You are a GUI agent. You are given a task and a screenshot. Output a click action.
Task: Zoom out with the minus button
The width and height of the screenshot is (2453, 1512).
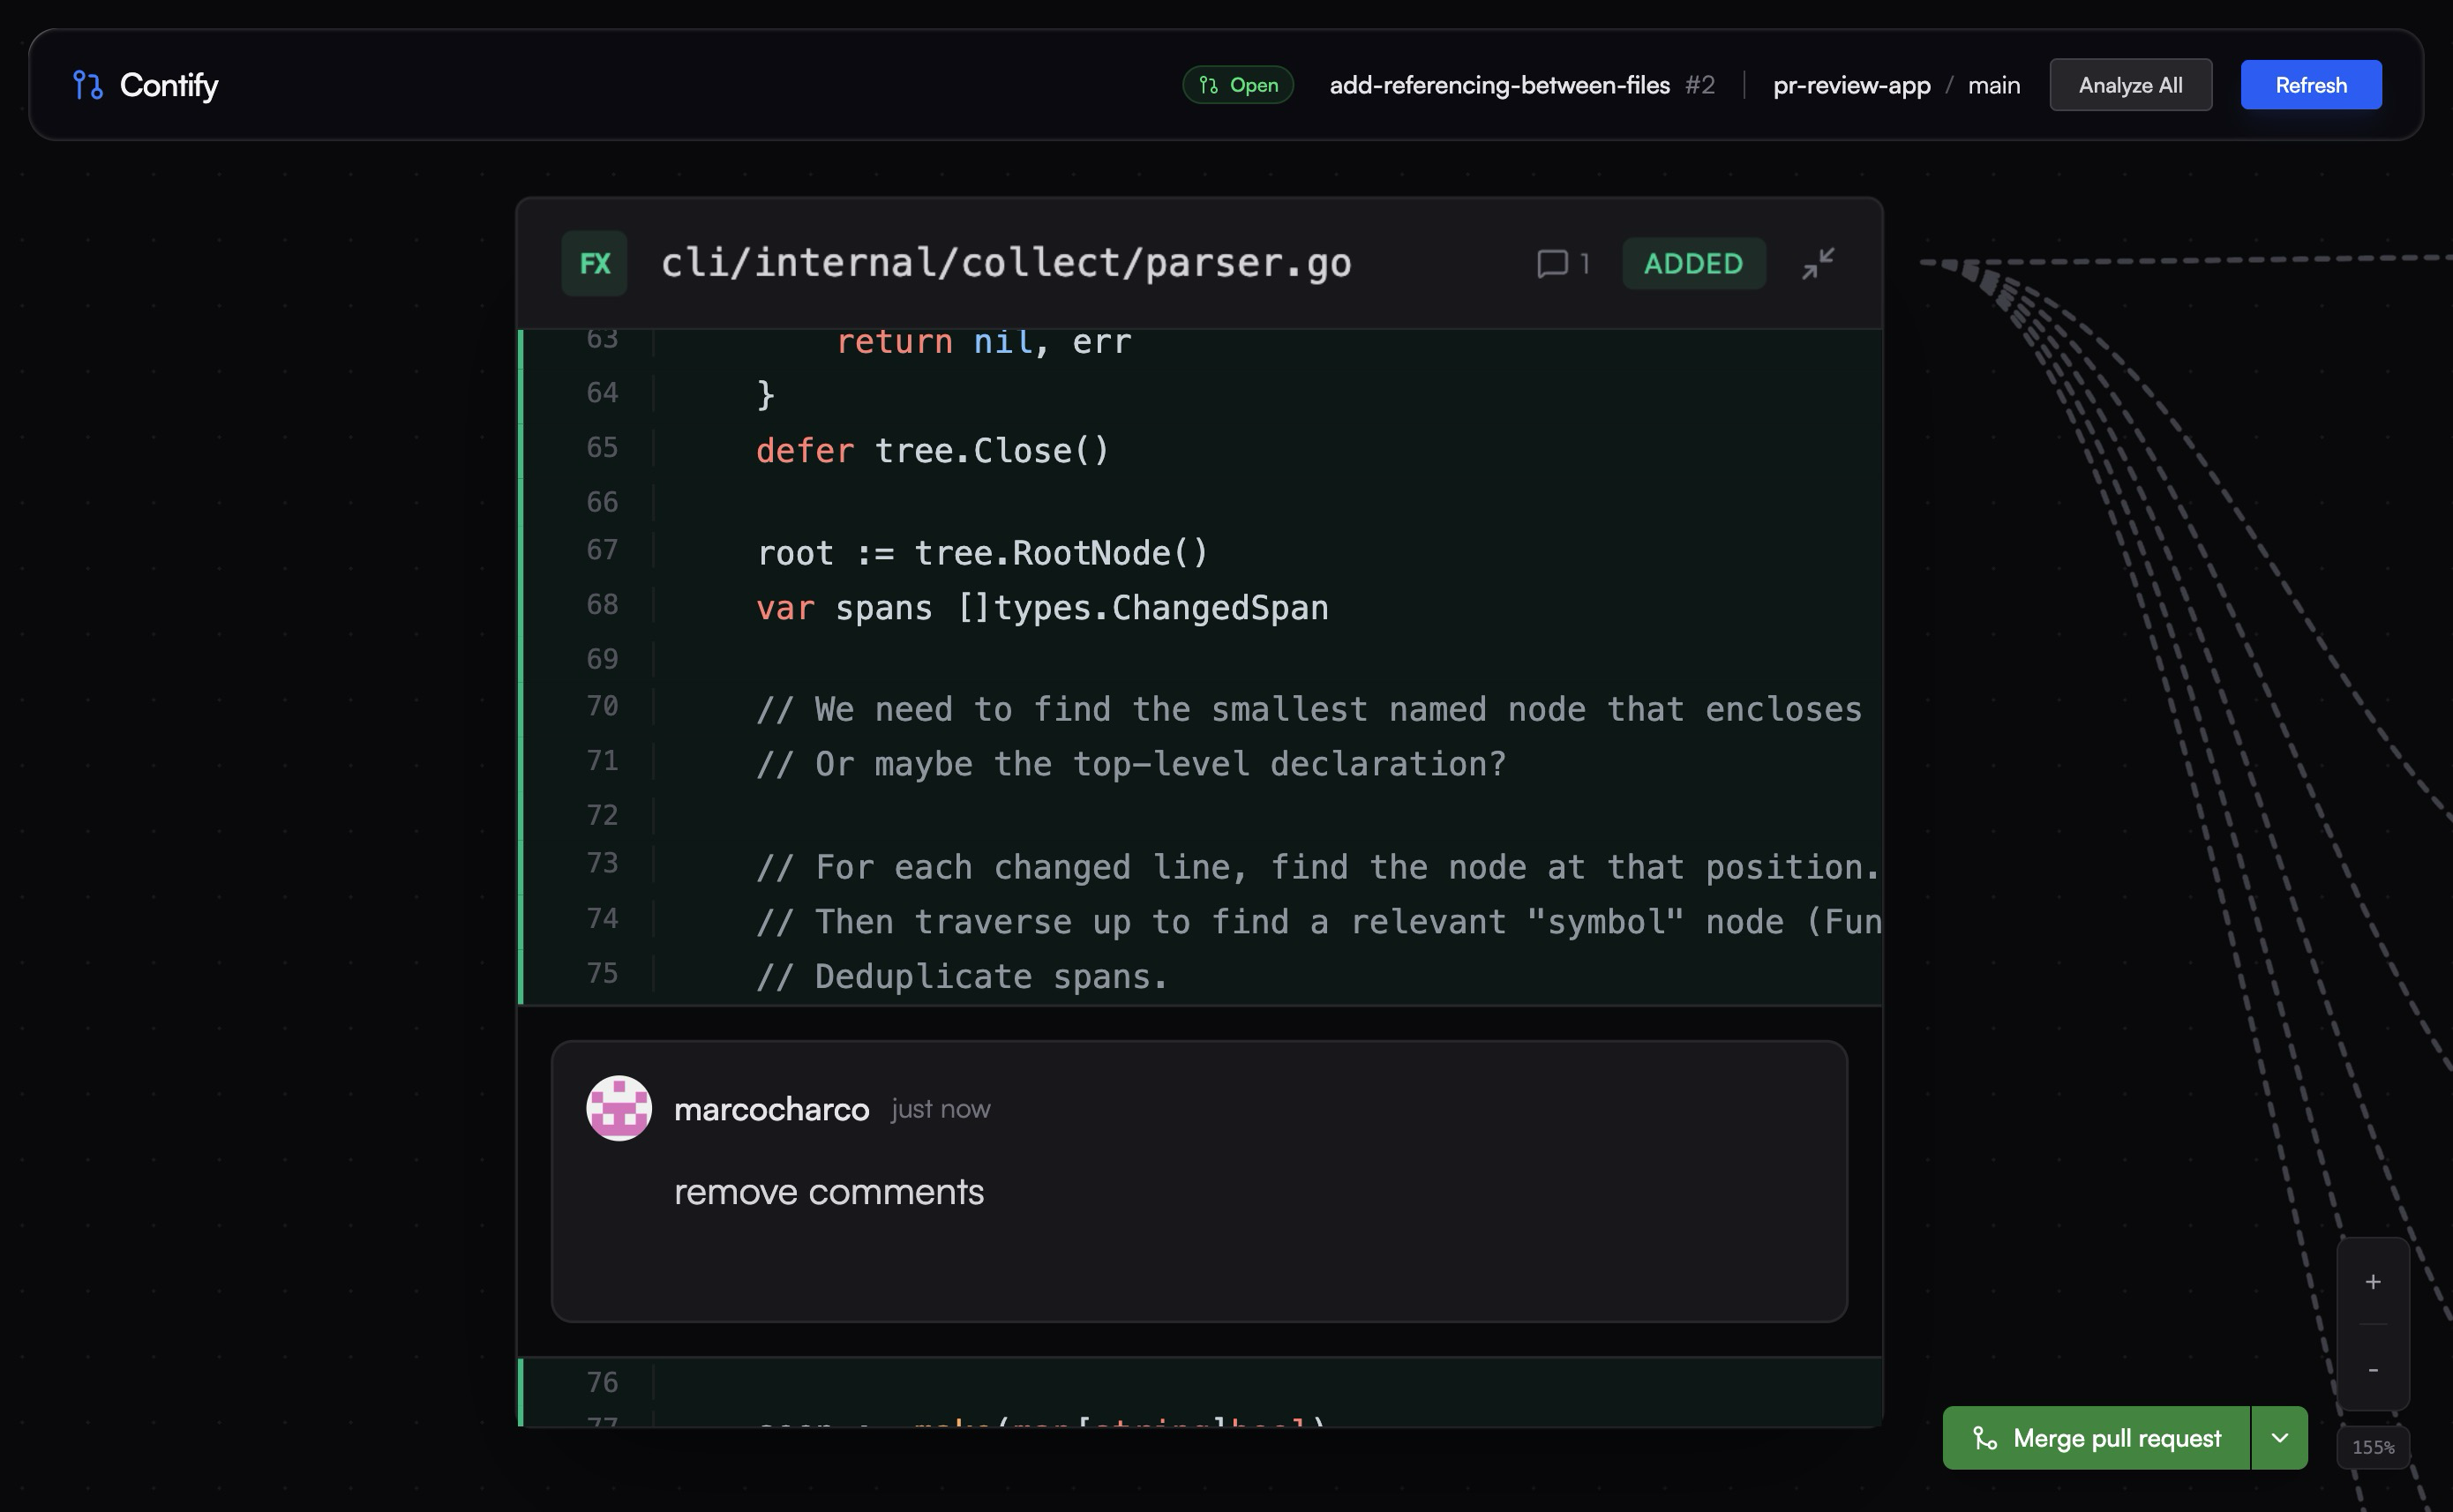pyautogui.click(x=2372, y=1369)
